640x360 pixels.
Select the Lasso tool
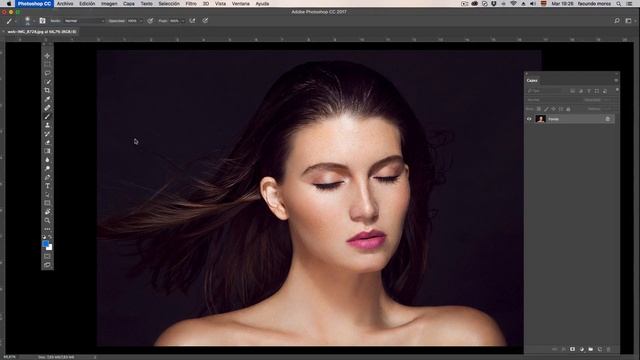[x=47, y=73]
